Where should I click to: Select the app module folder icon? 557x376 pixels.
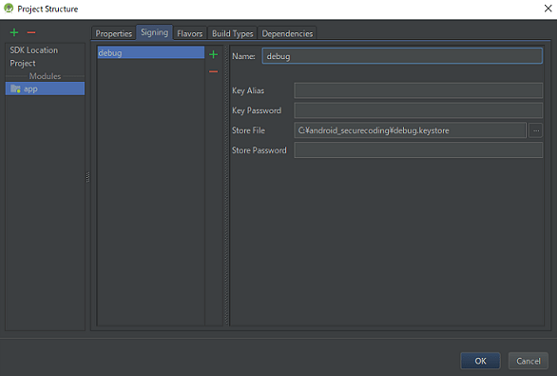(15, 88)
